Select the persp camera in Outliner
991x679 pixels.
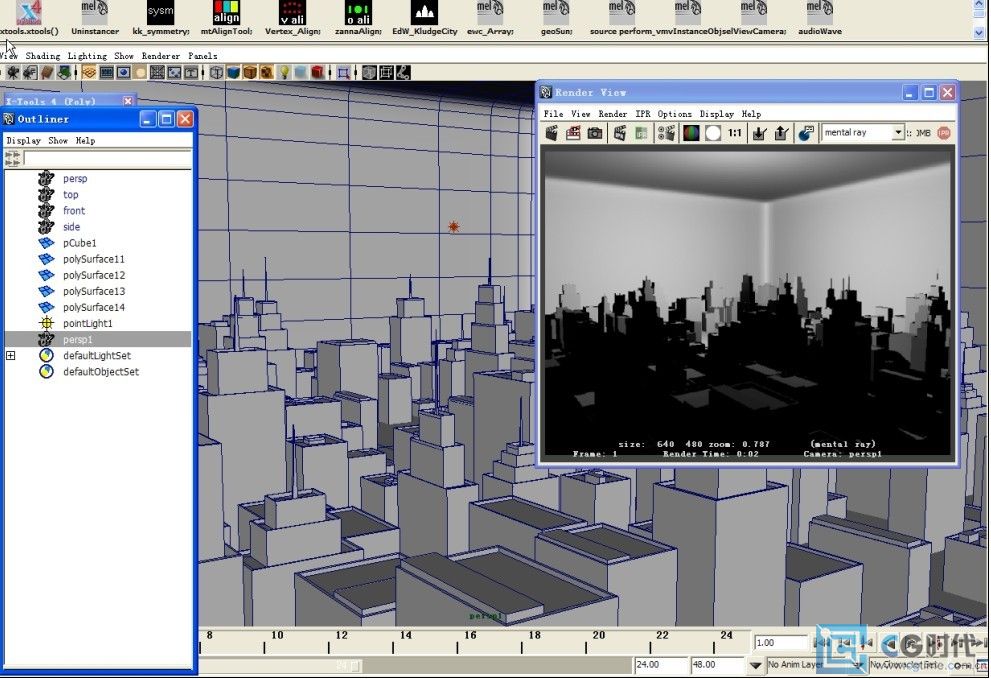tap(75, 179)
